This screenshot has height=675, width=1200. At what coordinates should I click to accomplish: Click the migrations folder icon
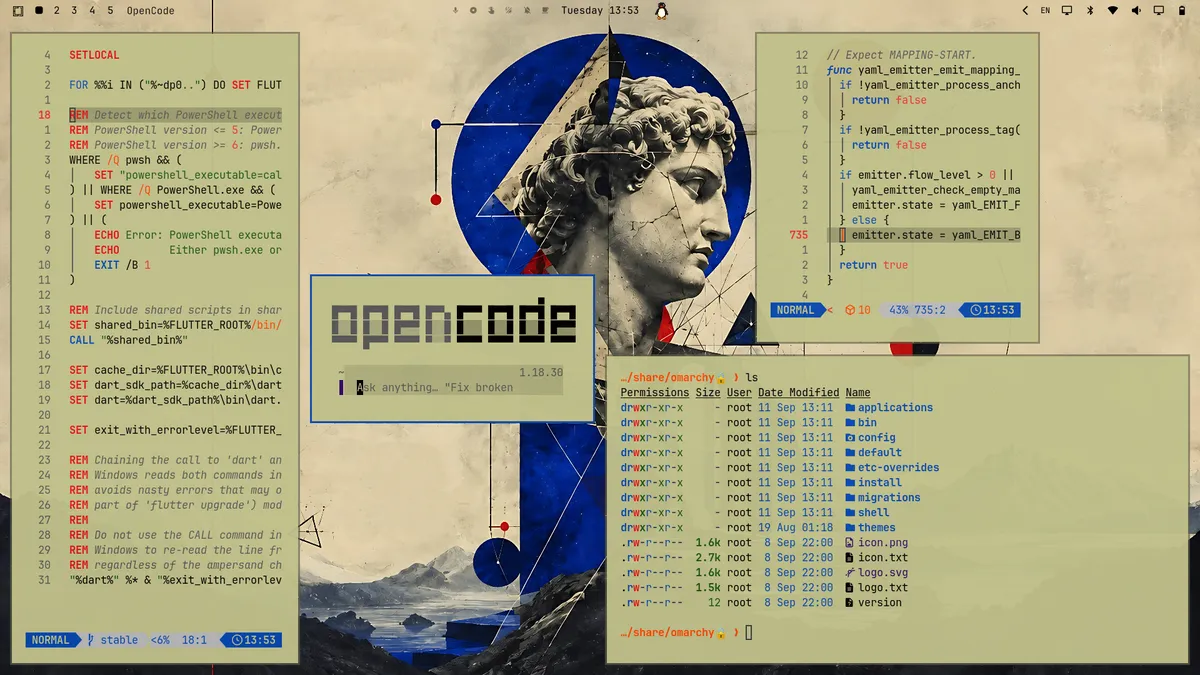pyautogui.click(x=850, y=497)
